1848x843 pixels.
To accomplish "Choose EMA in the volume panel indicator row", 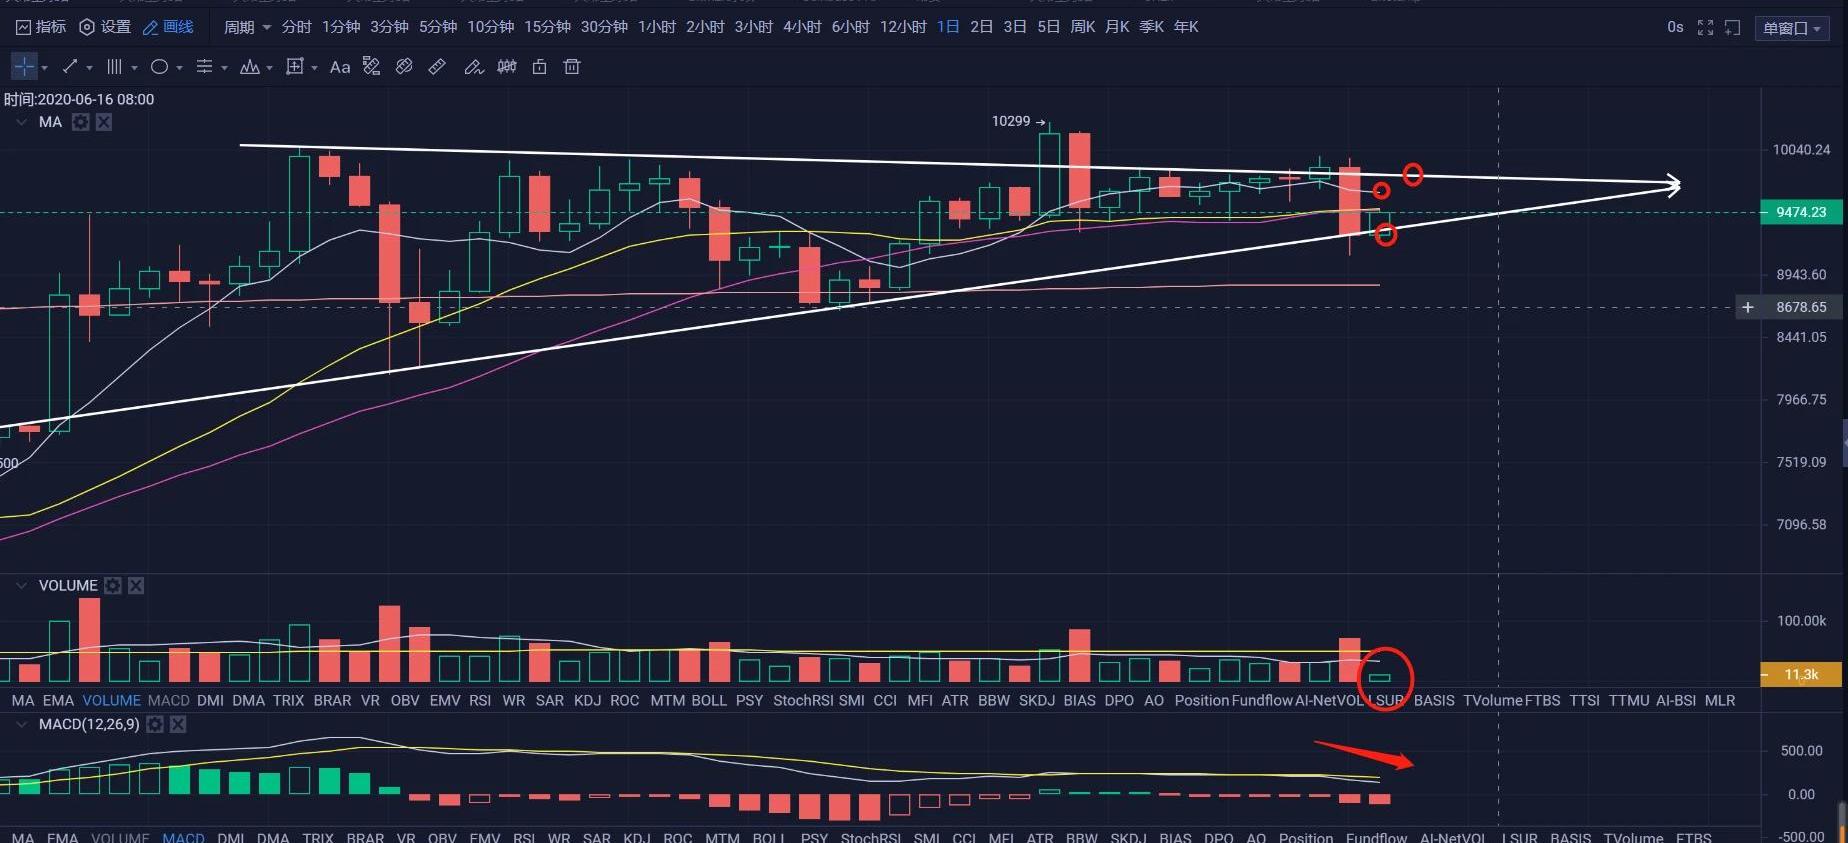I will 58,700.
